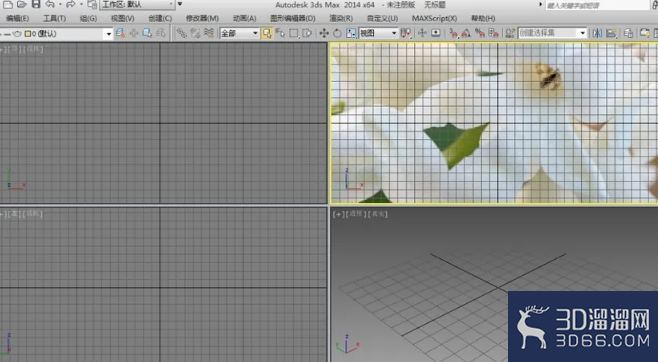Screen dimensions: 658x362
Task: Select the Unlink Selection tool
Action: 195,33
